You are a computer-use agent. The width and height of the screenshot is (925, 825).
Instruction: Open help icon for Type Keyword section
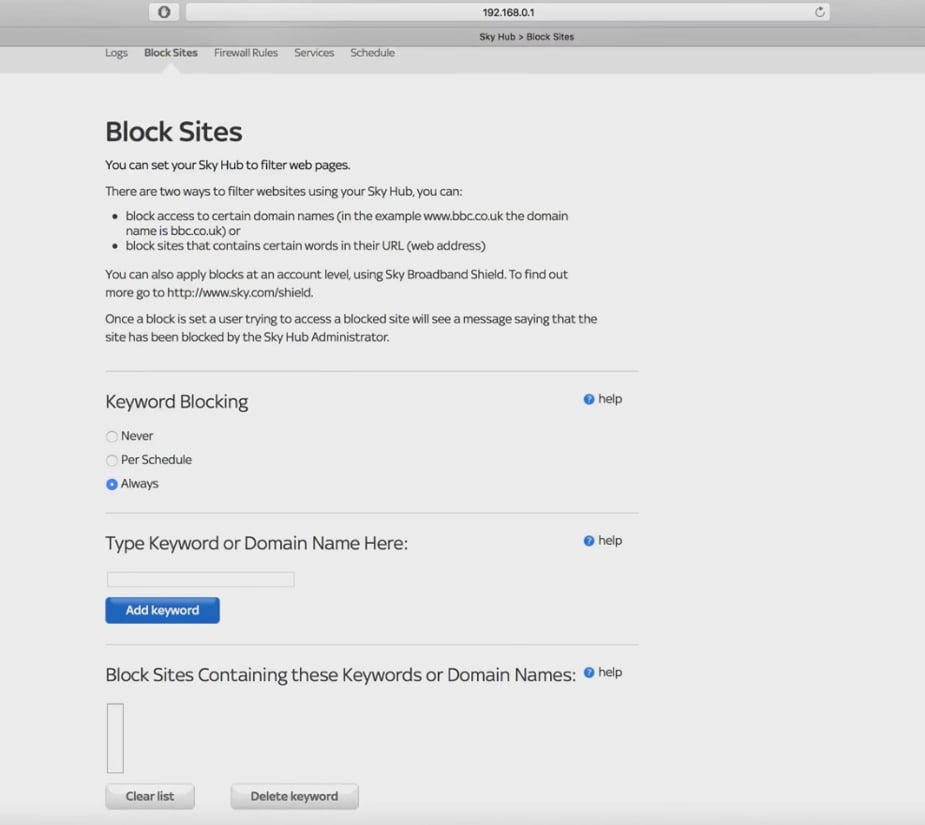589,541
